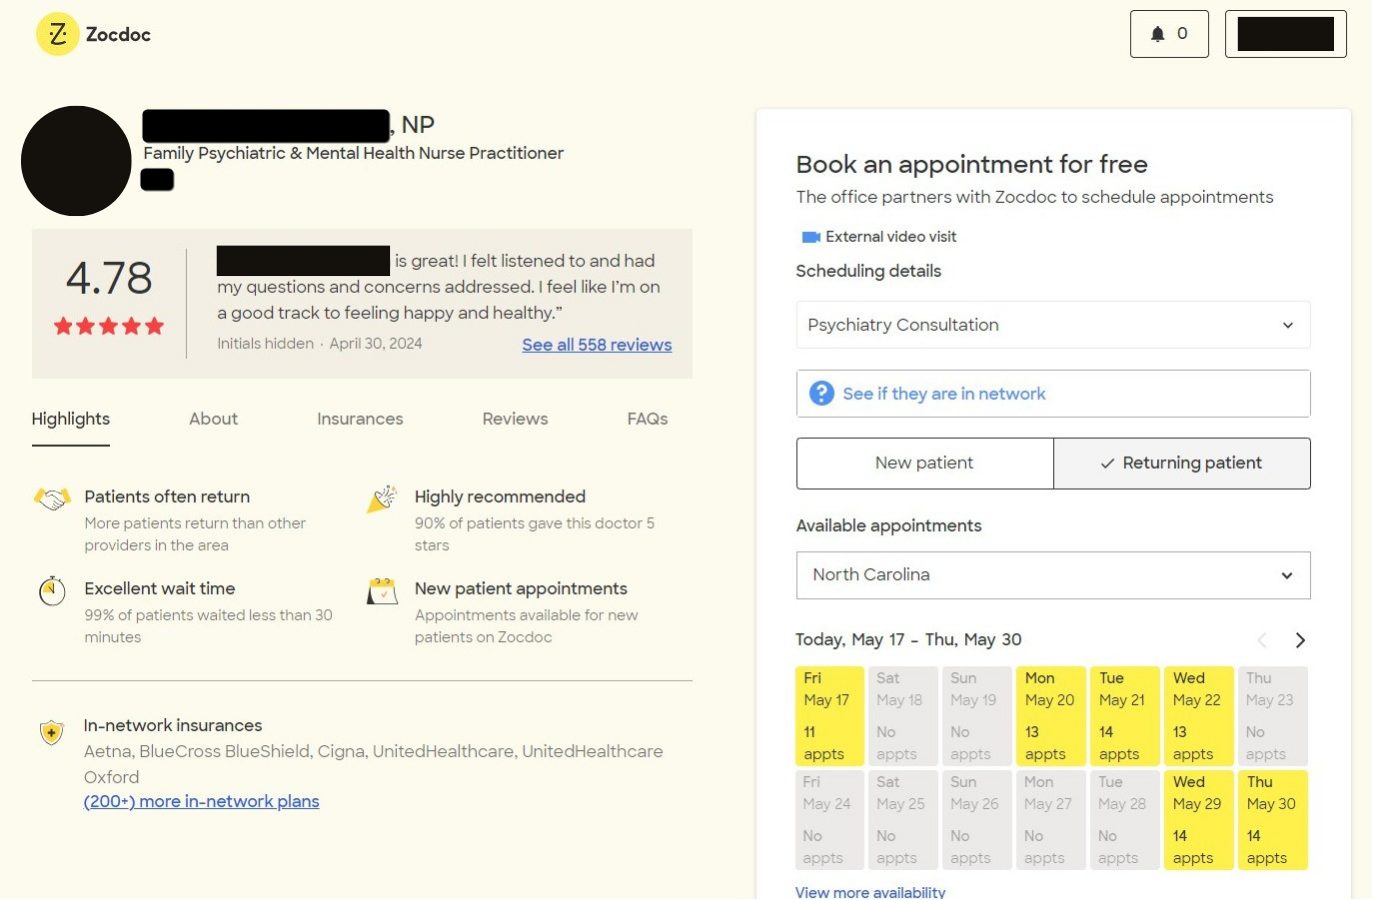Click the Patients often return handshake icon

(x=52, y=498)
